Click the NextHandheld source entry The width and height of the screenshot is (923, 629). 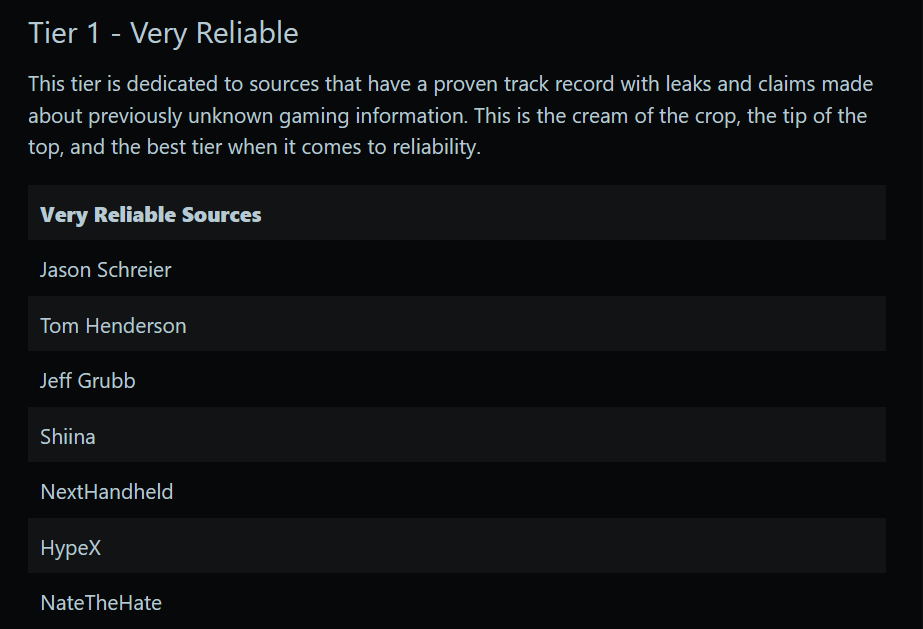pos(106,492)
